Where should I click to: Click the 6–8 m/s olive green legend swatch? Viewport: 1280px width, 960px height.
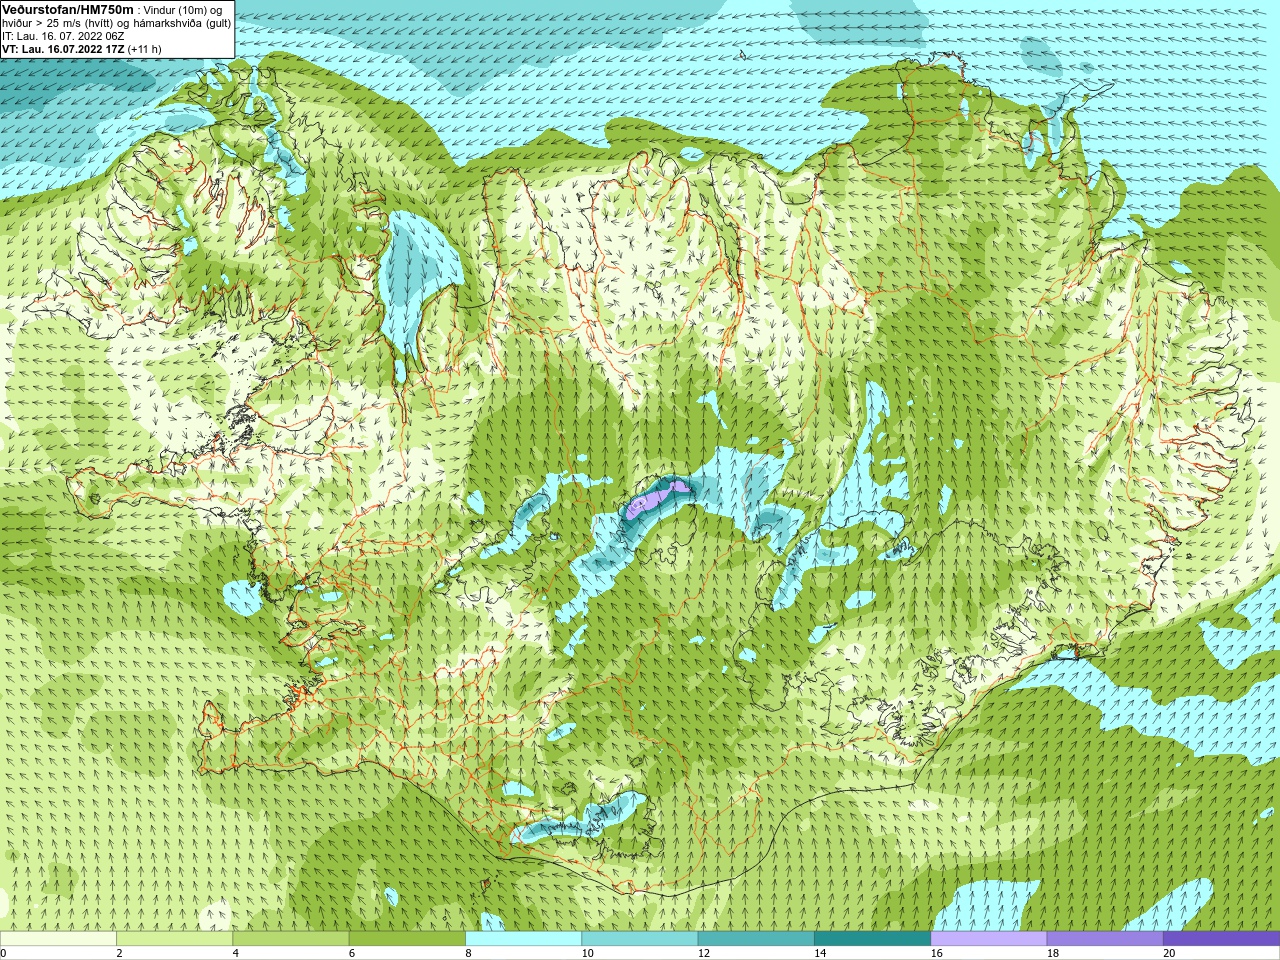[x=407, y=939]
